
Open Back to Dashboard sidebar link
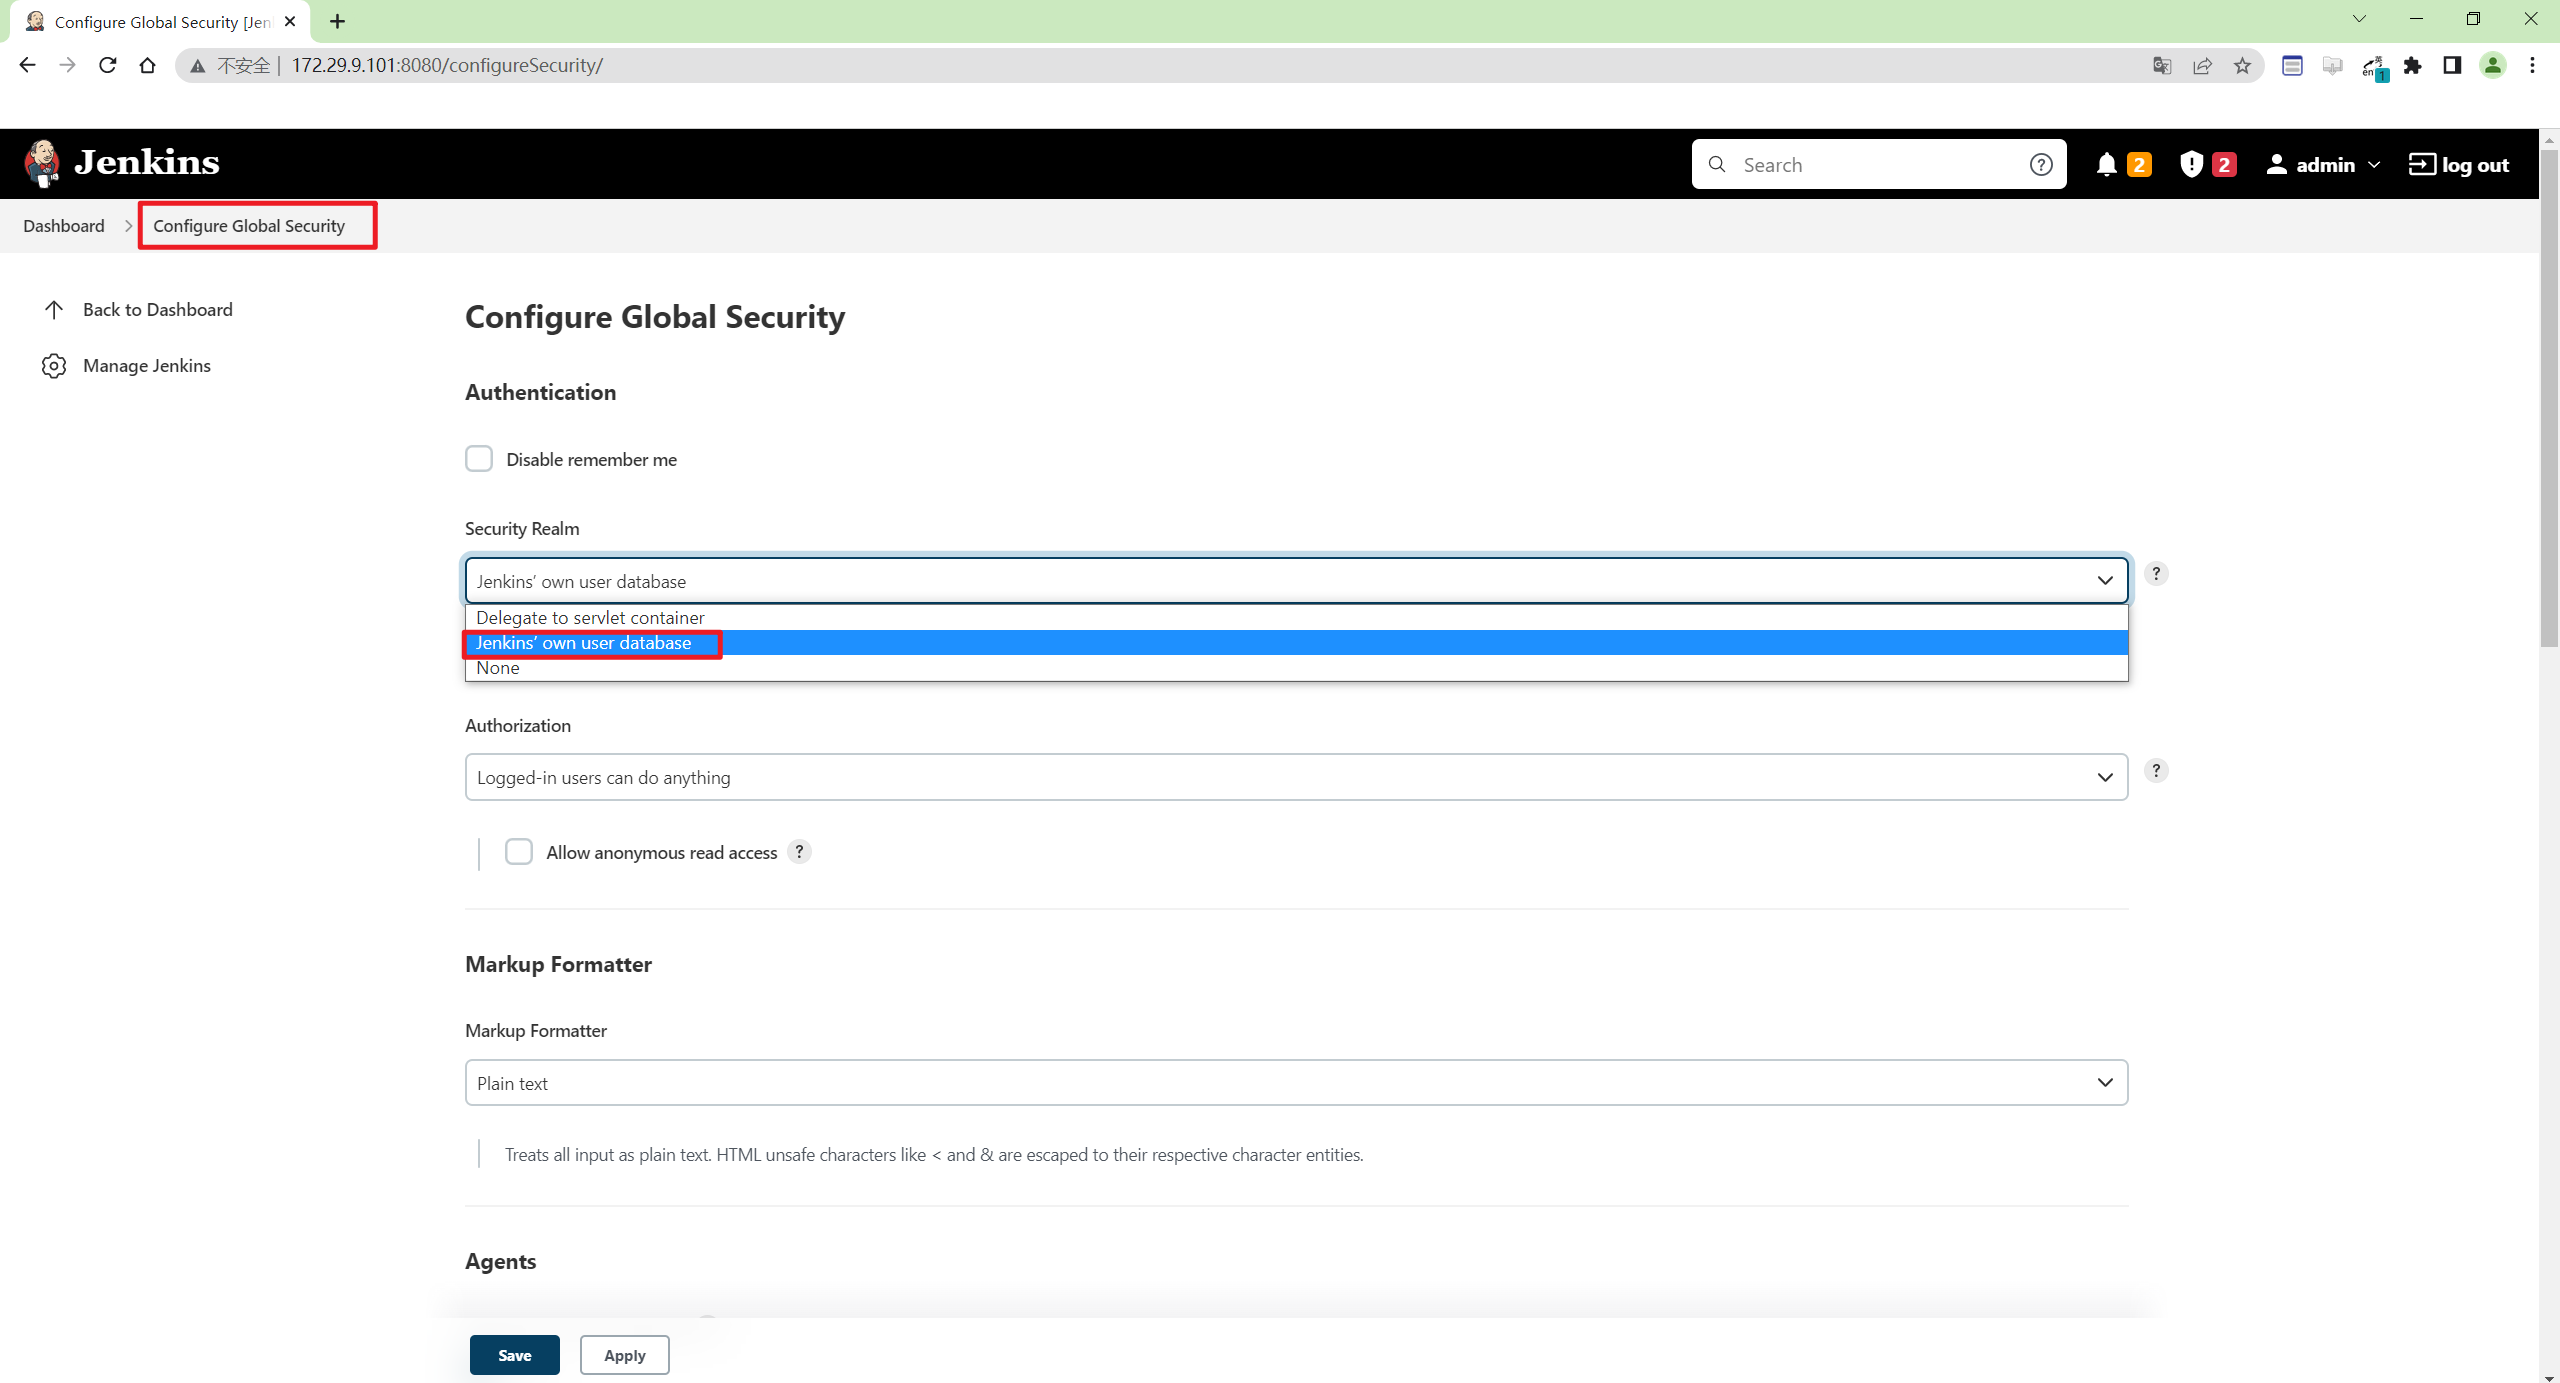[138, 310]
